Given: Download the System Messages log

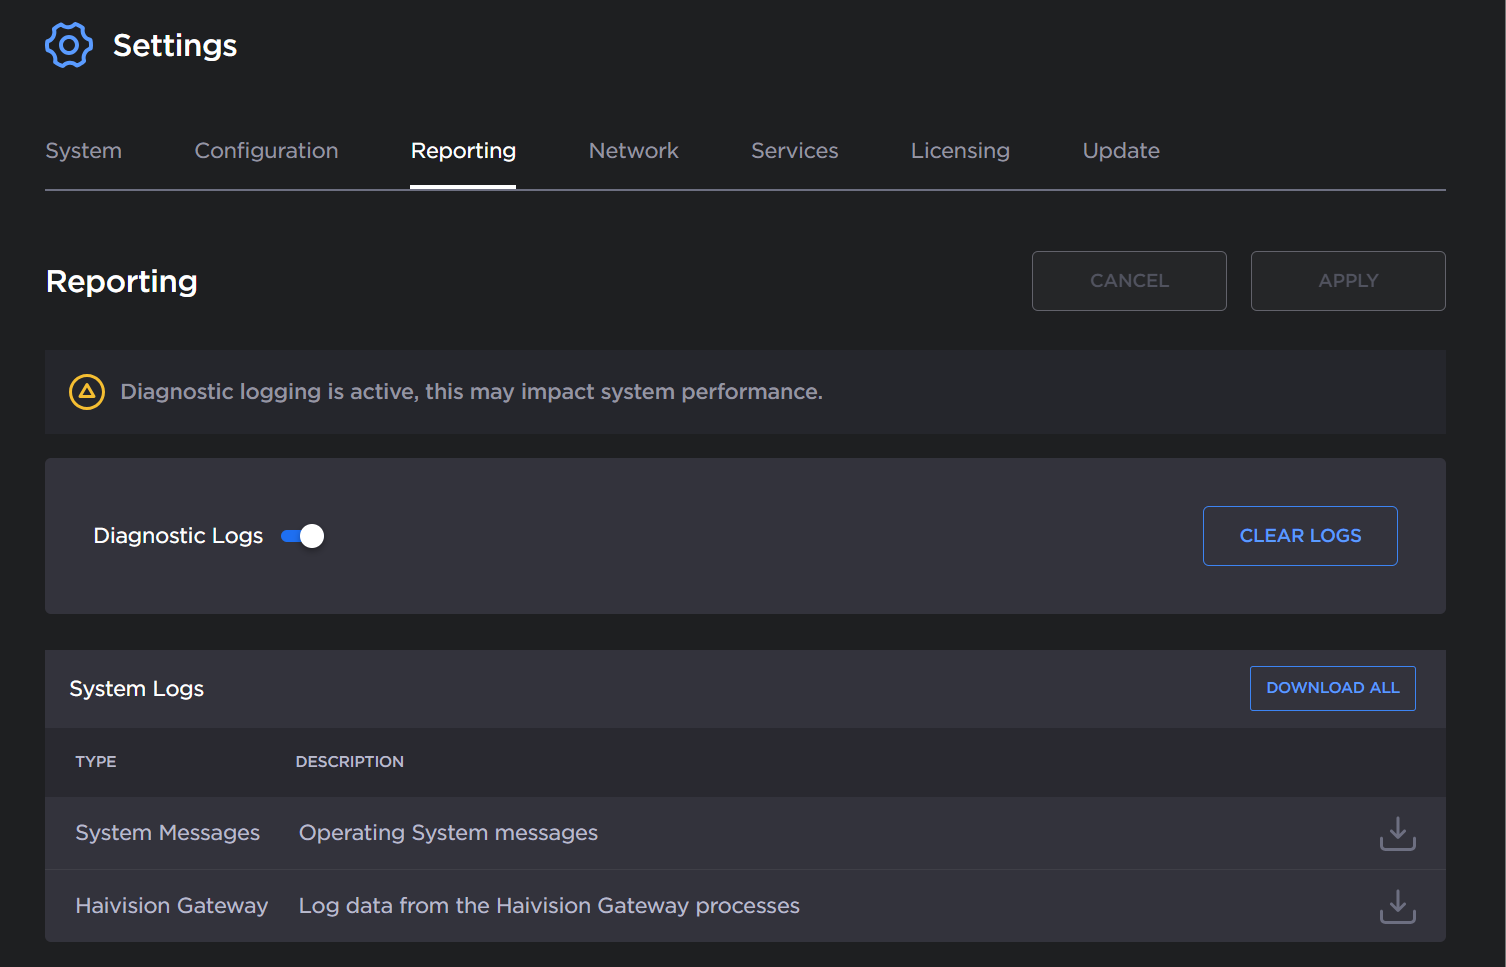Looking at the screenshot, I should pyautogui.click(x=1397, y=833).
